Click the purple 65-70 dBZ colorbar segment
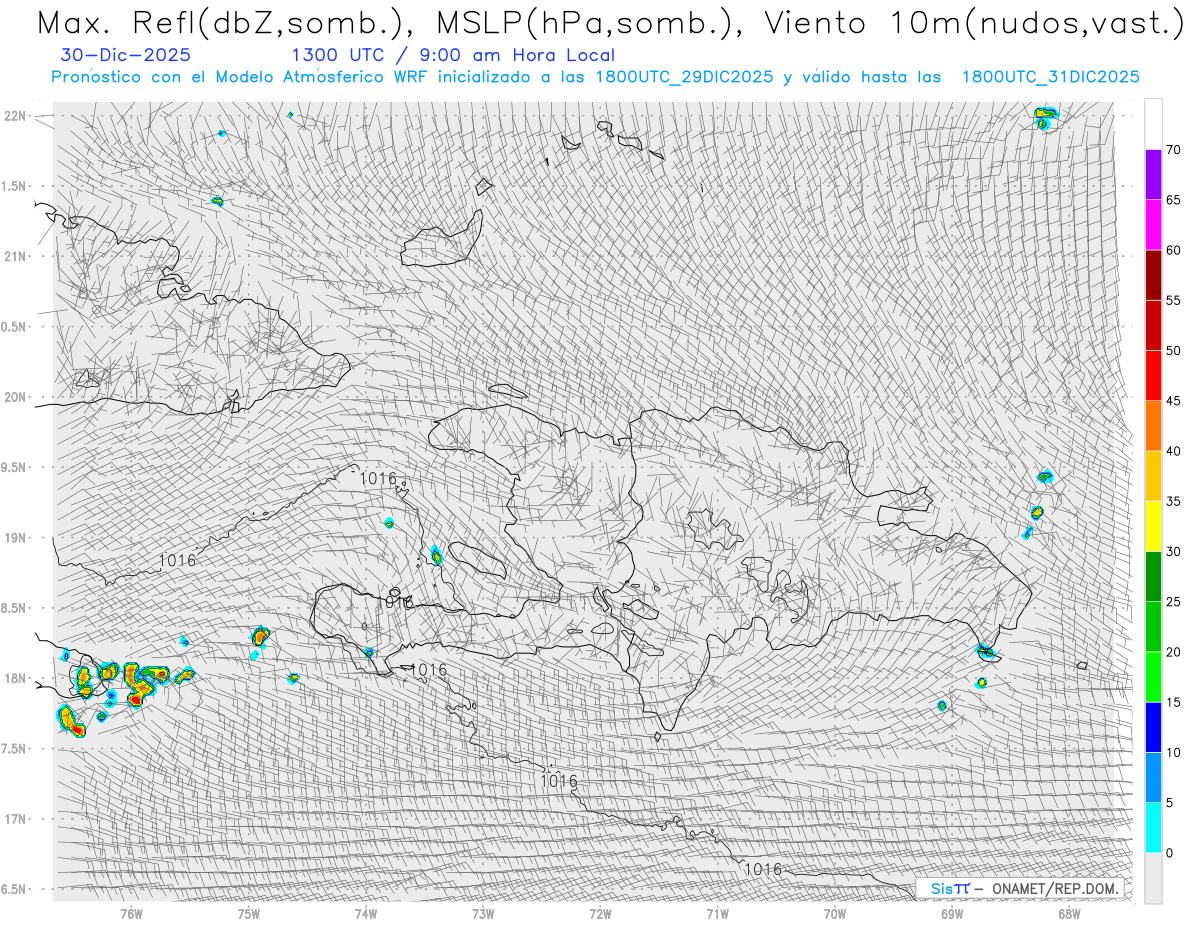 [1153, 175]
